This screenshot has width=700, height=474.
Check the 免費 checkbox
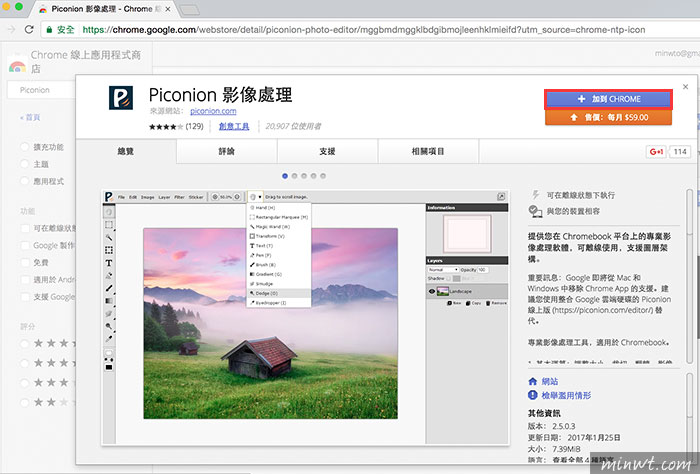coord(25,262)
